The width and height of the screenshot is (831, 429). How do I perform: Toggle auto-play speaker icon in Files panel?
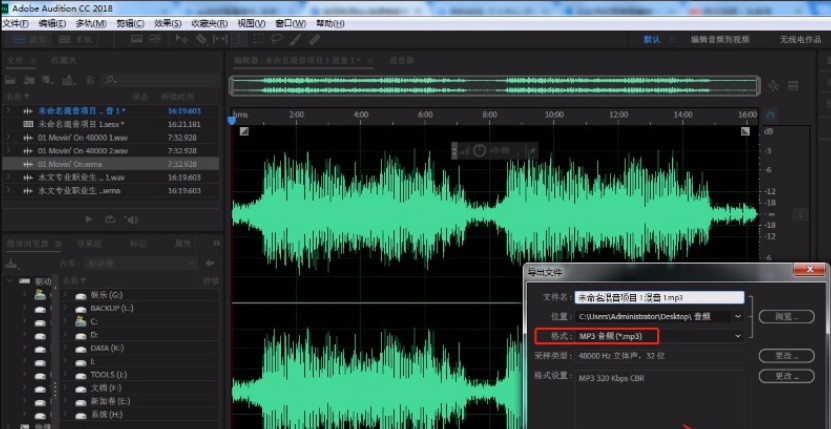tap(131, 219)
